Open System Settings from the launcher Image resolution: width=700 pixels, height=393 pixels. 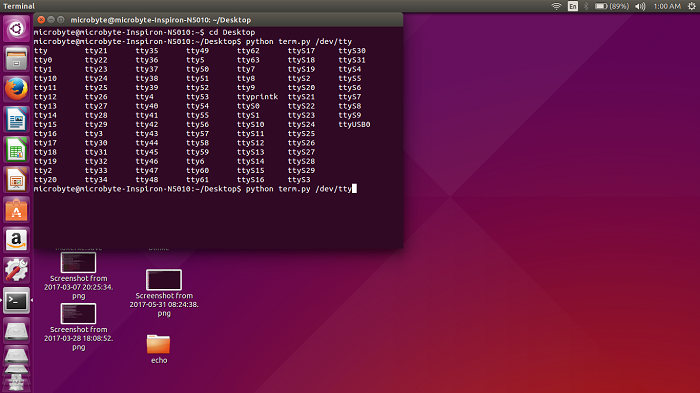17,271
